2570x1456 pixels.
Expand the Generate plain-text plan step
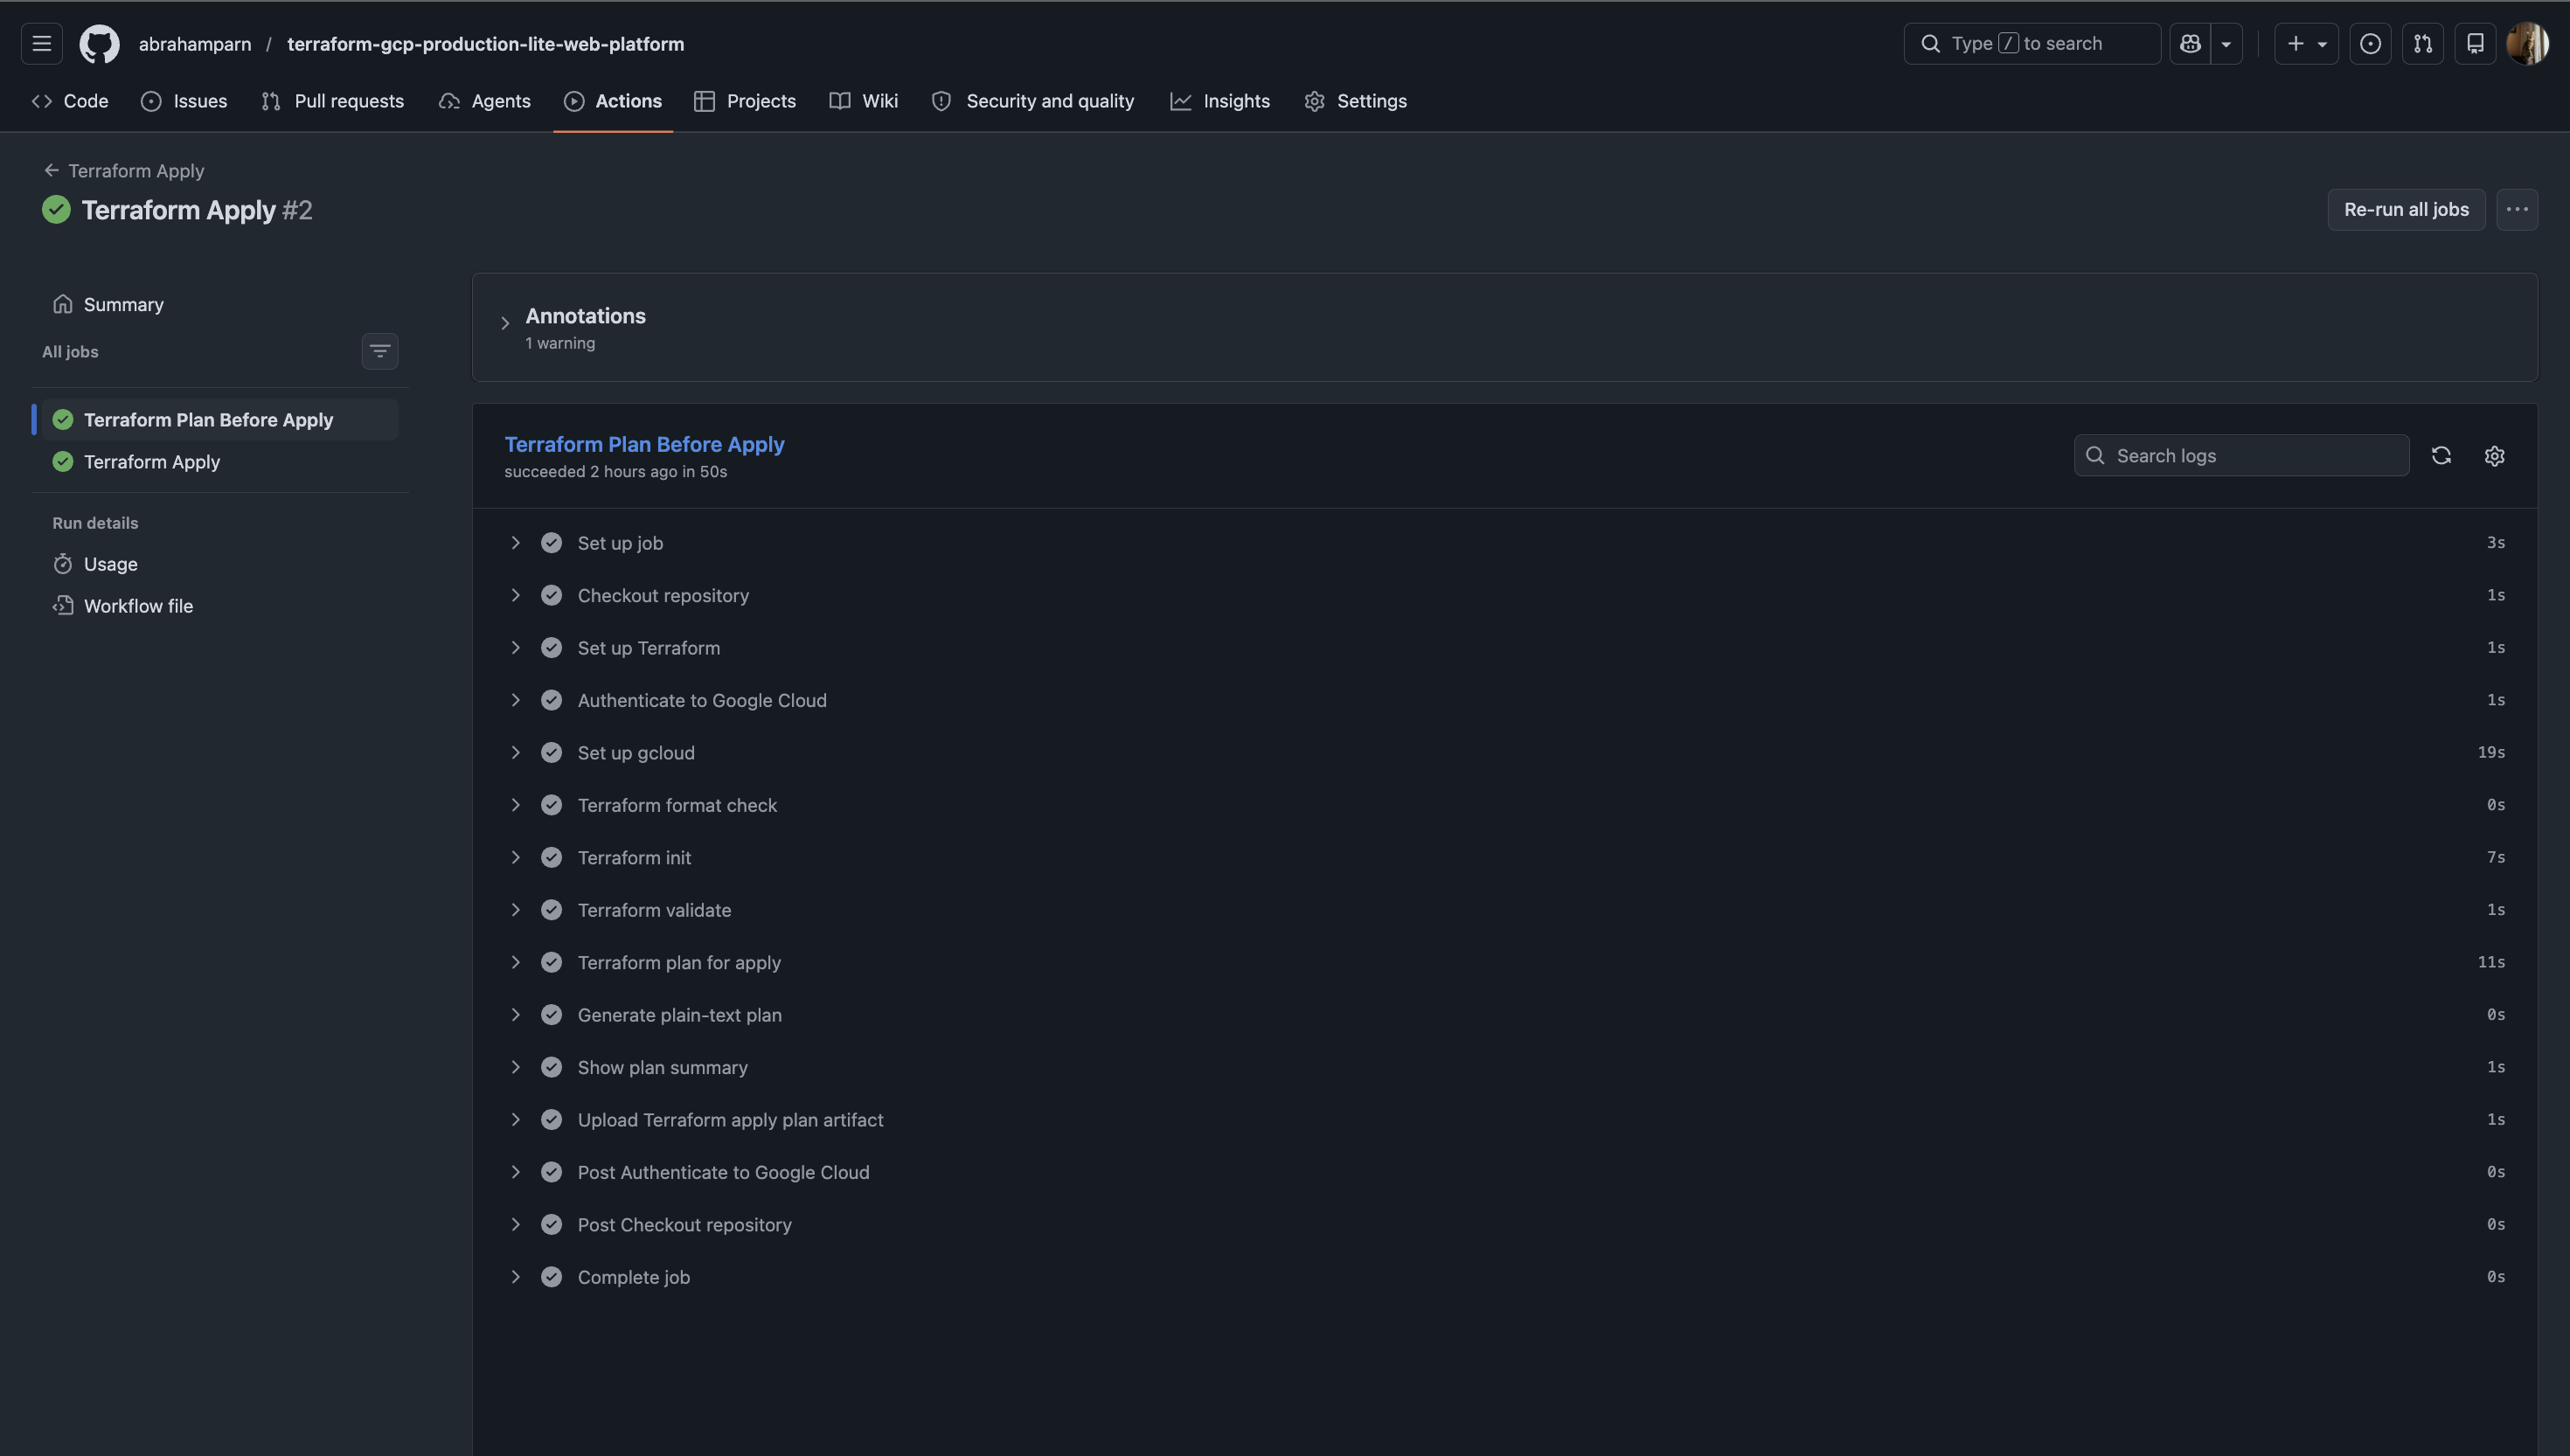coord(1505,1015)
